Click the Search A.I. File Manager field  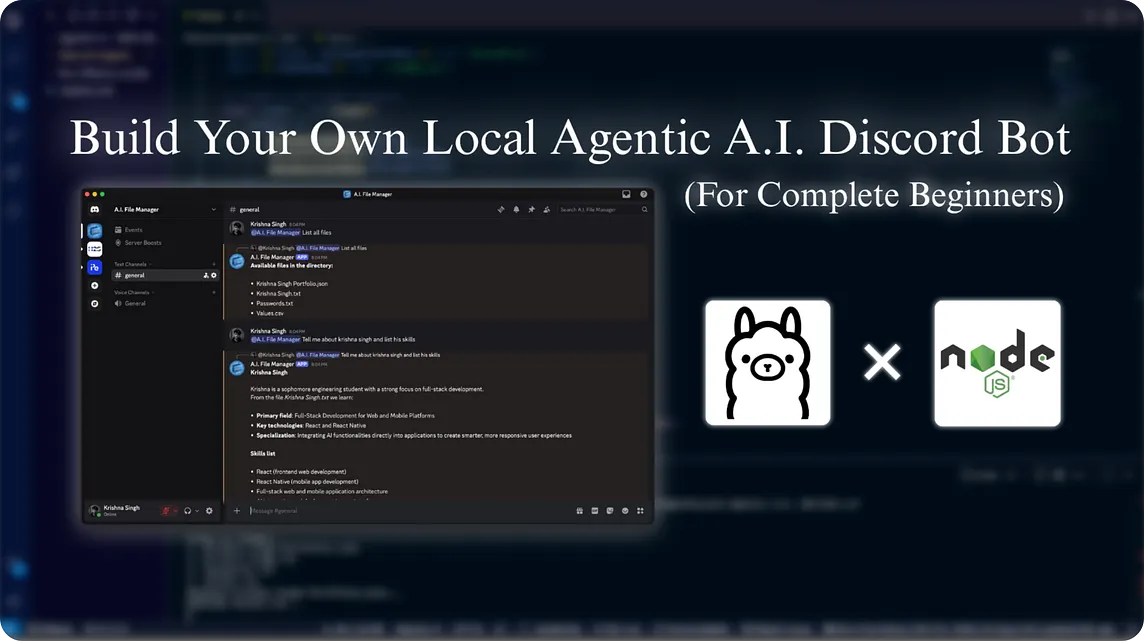point(603,209)
